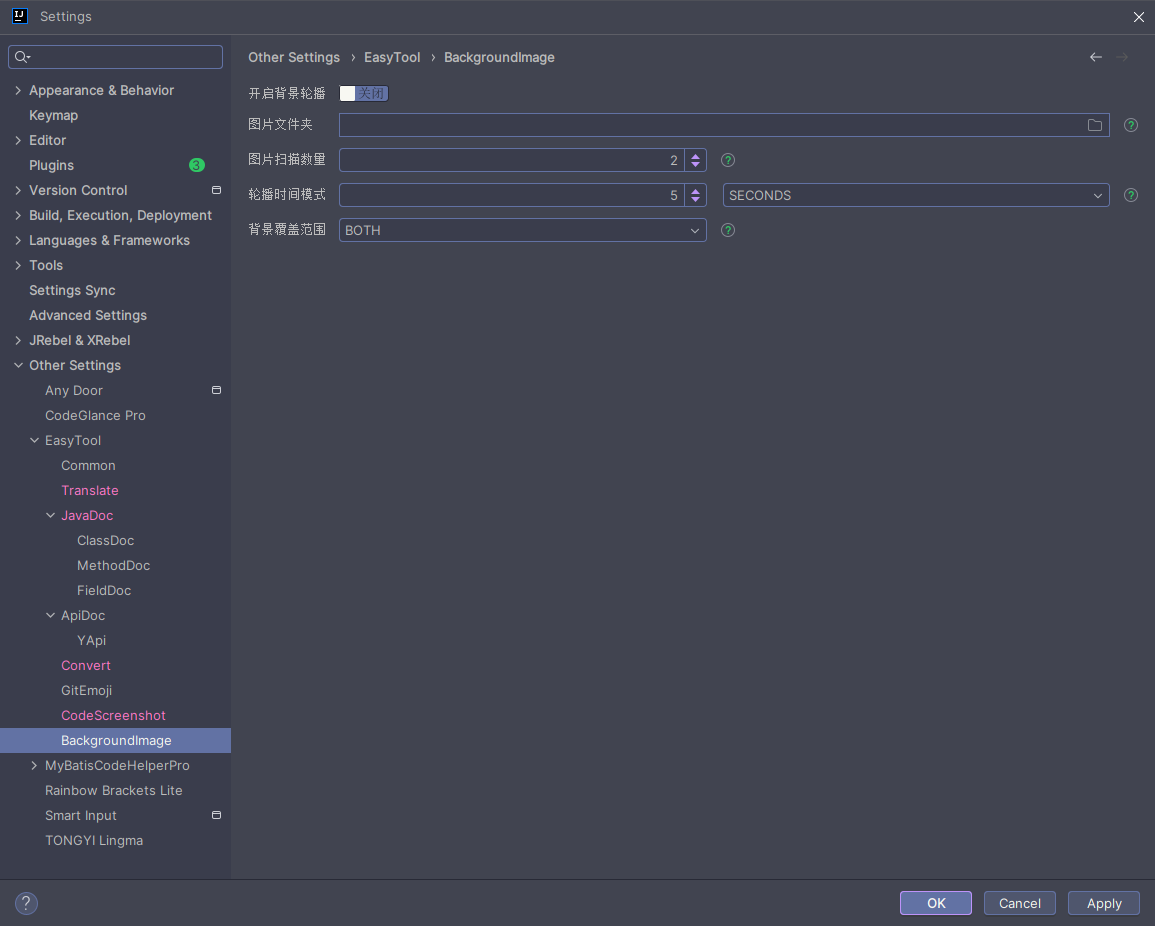The width and height of the screenshot is (1155, 926).
Task: Decrease 图片扫描数量 value with down arrow
Action: point(695,165)
